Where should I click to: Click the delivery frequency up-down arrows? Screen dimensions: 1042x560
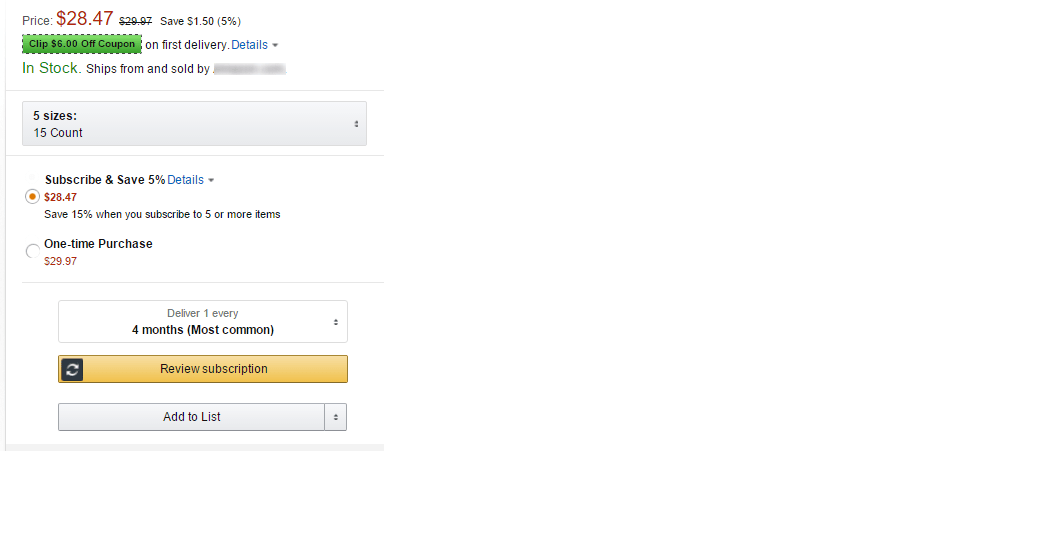336,322
